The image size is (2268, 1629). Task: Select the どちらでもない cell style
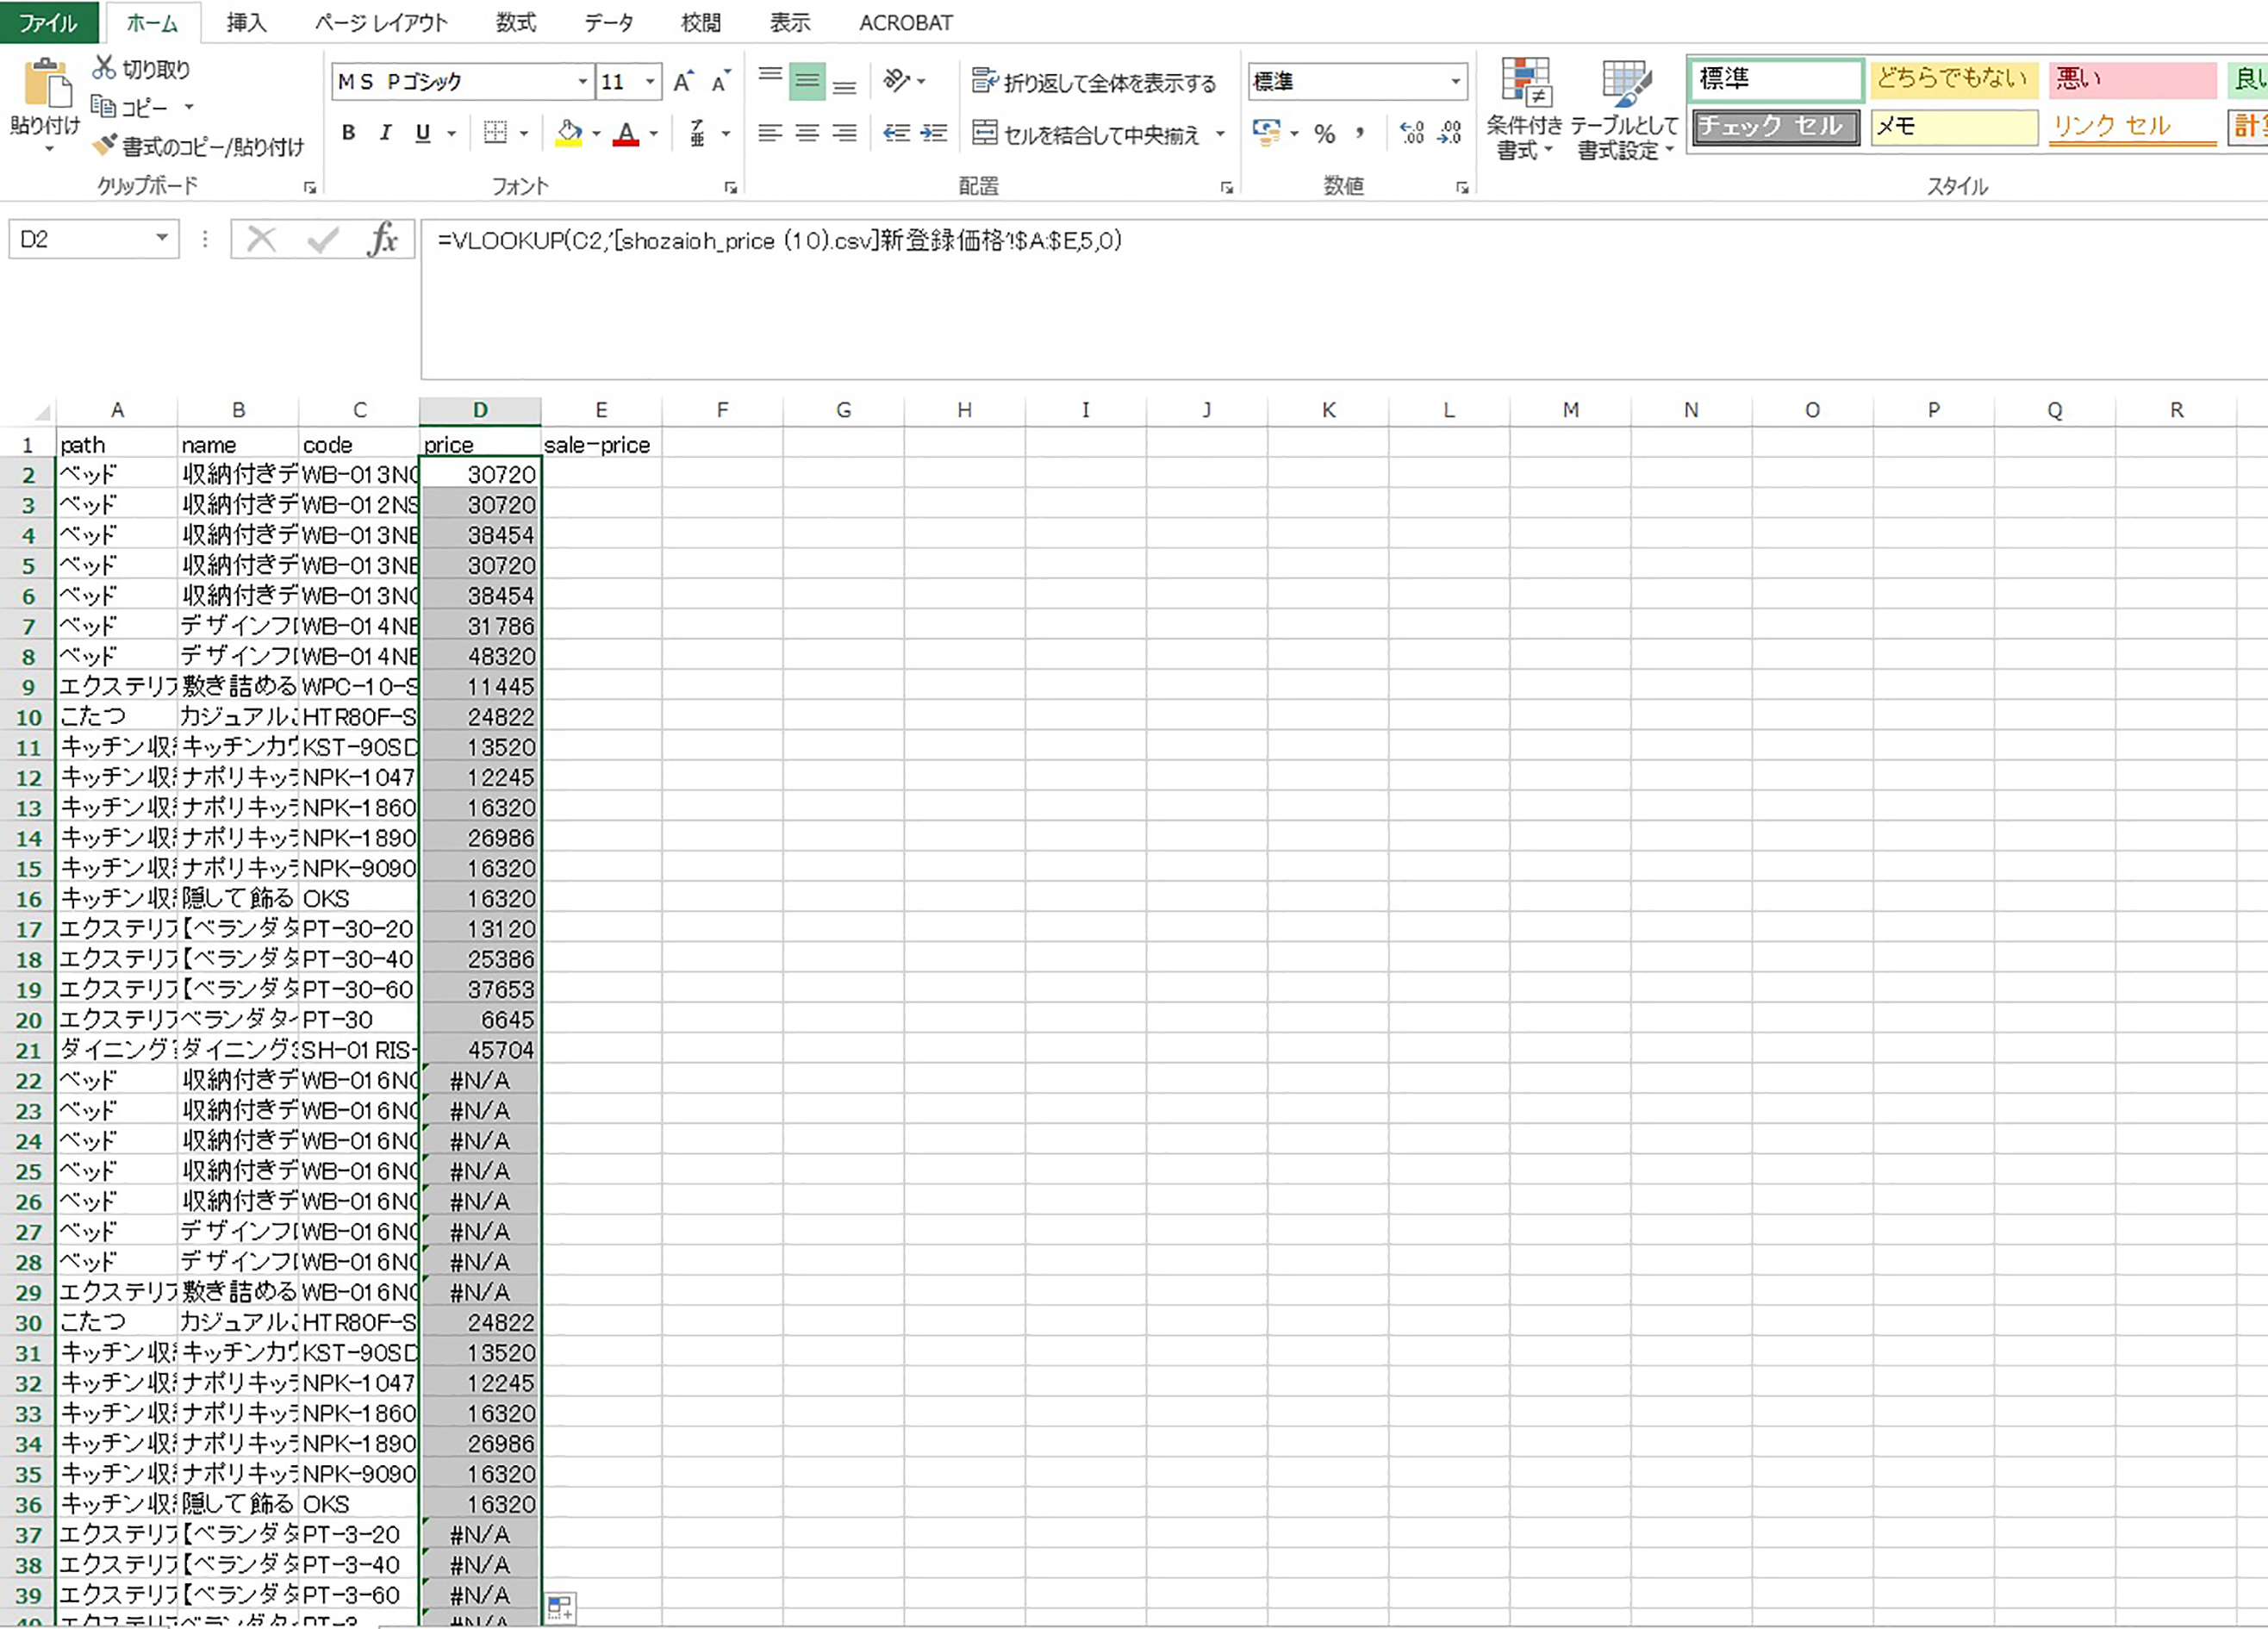click(x=1954, y=79)
